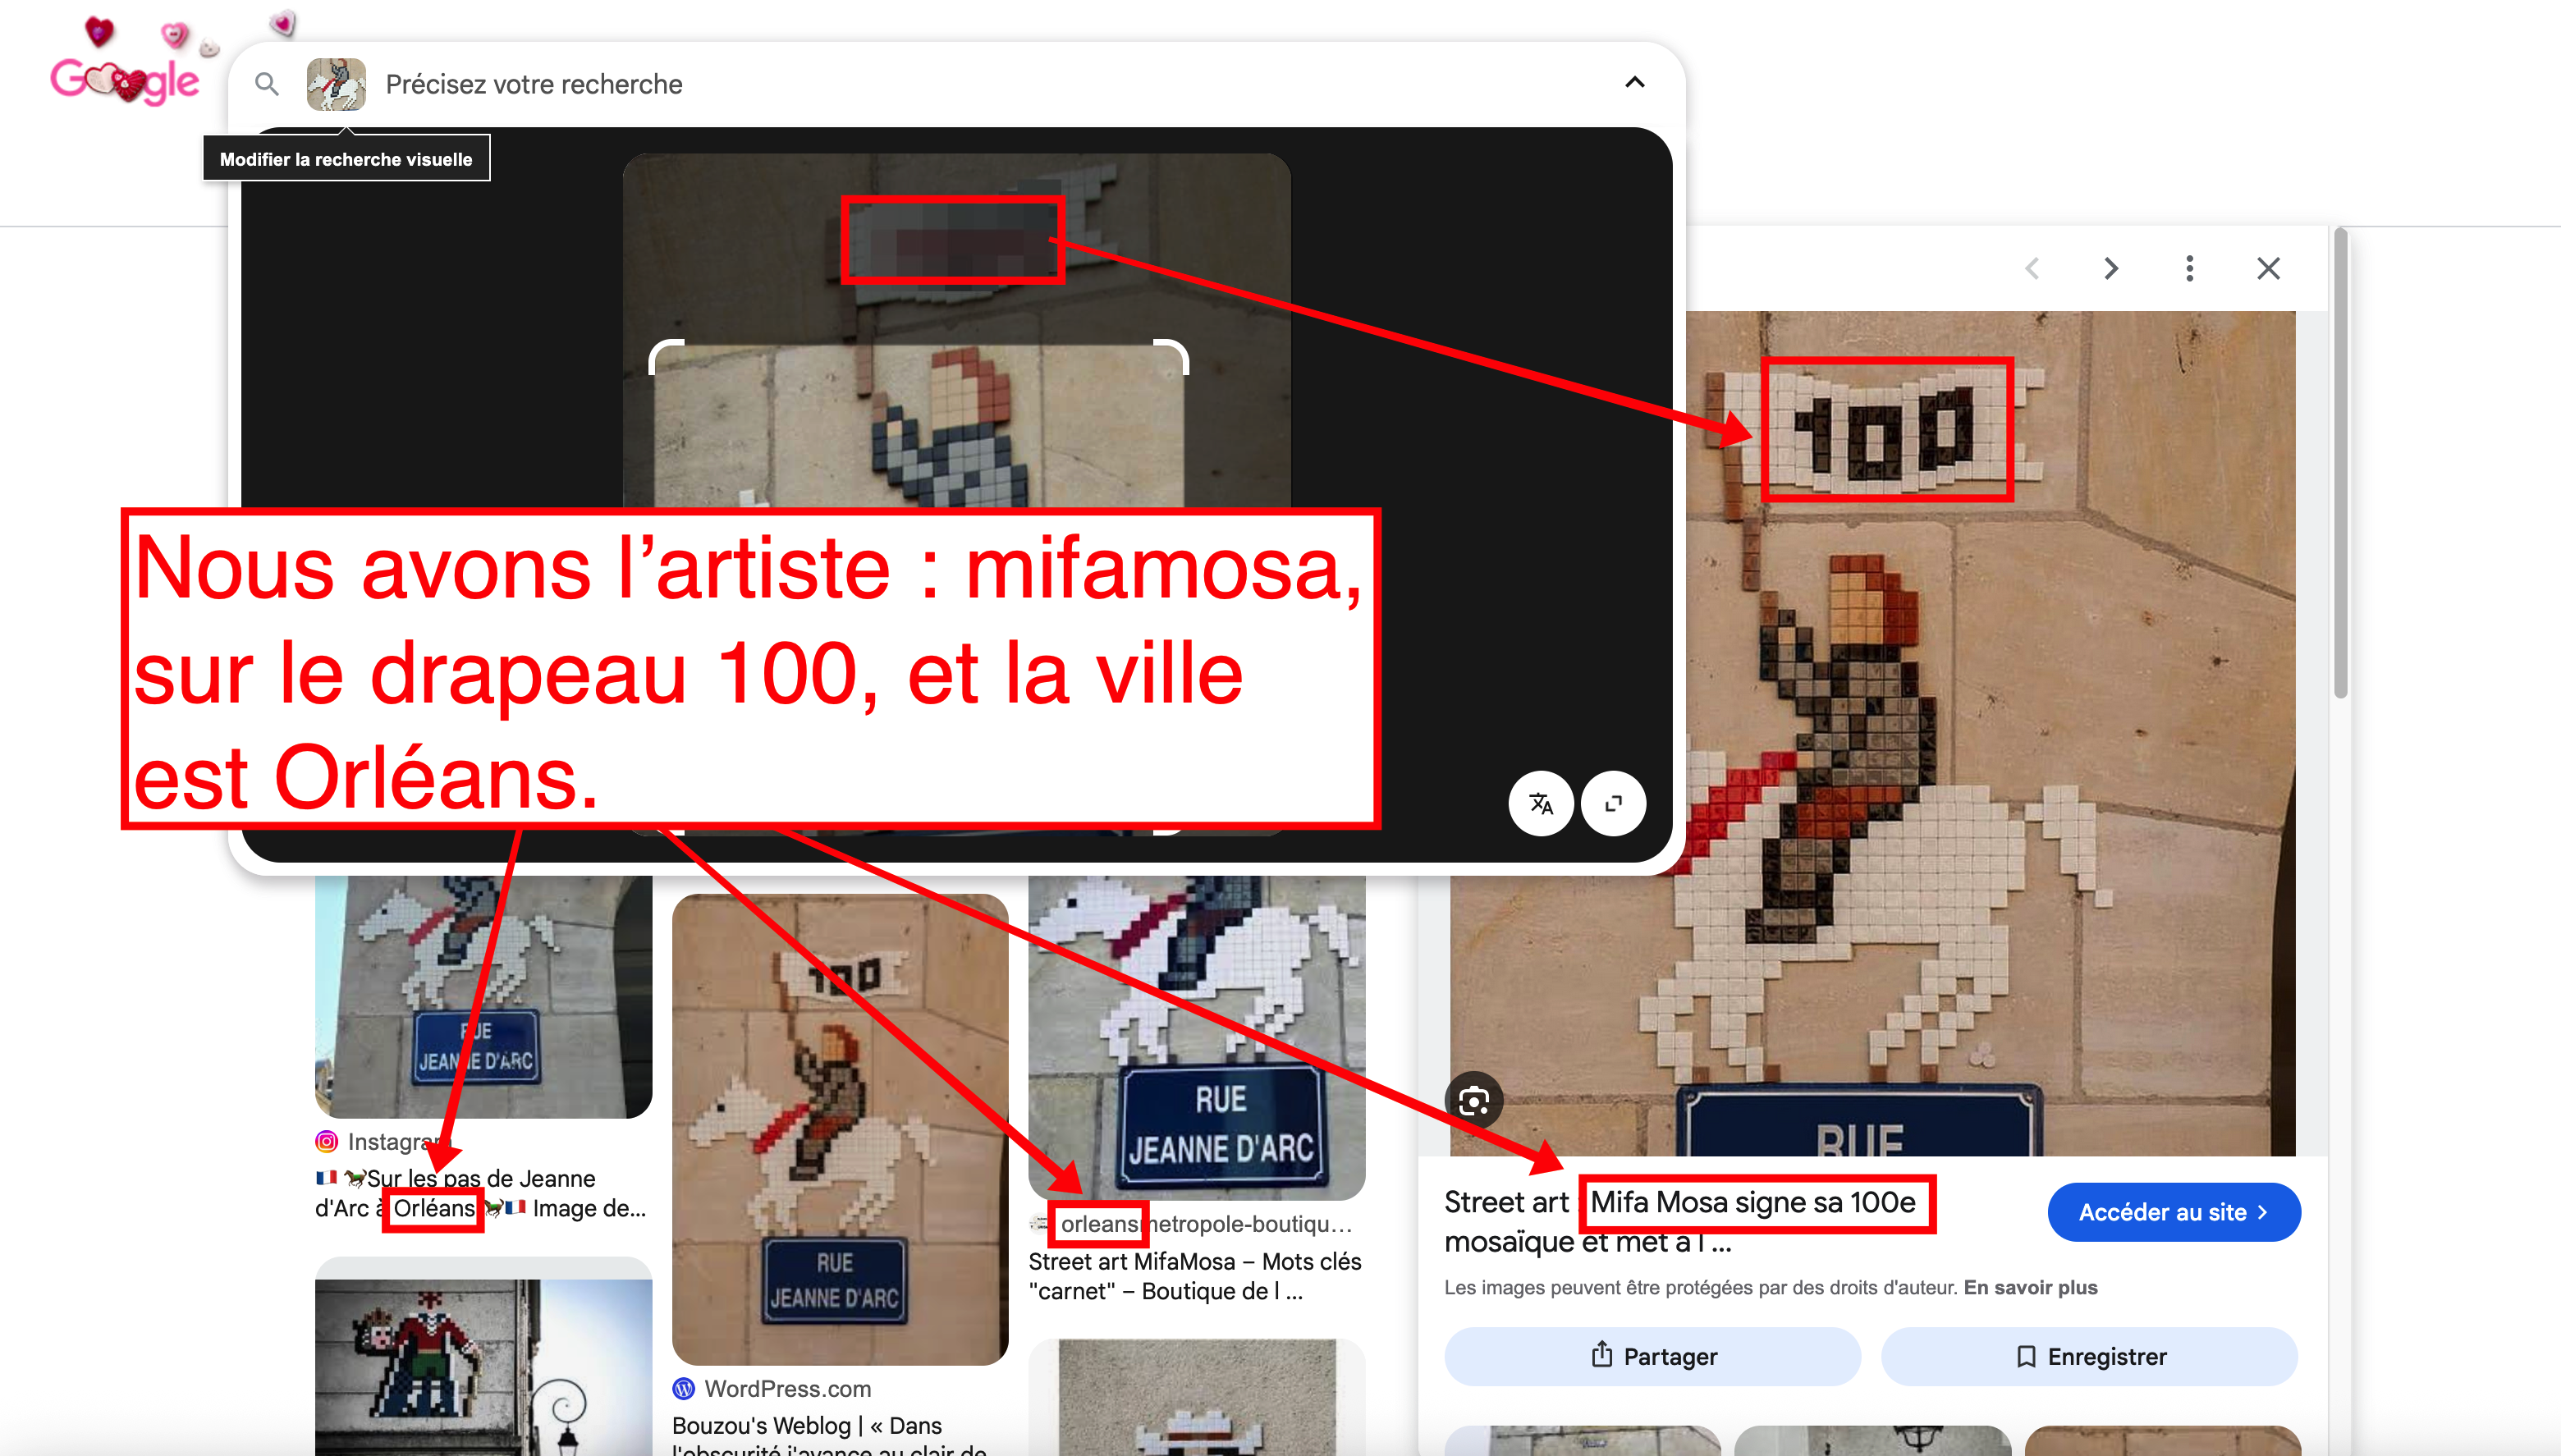Open the site with Accéder au site
Image resolution: width=2561 pixels, height=1456 pixels.
click(x=2174, y=1211)
